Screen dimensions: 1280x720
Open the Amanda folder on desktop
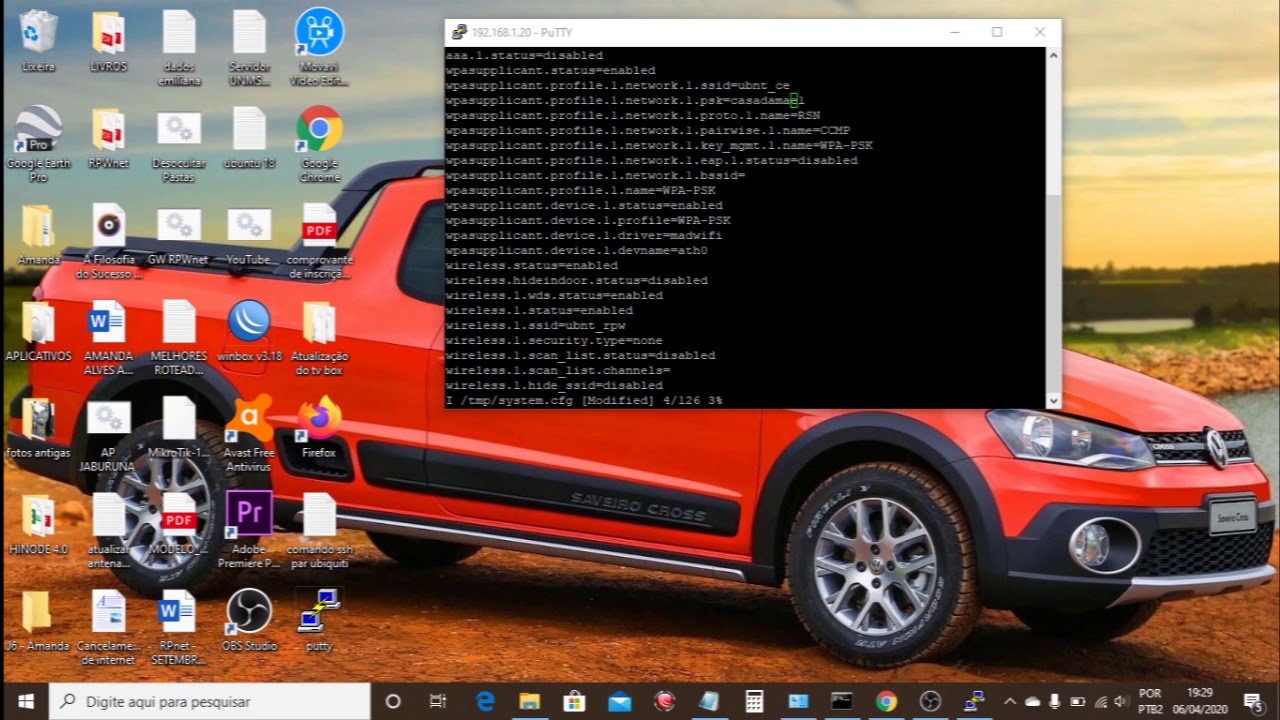click(x=38, y=235)
